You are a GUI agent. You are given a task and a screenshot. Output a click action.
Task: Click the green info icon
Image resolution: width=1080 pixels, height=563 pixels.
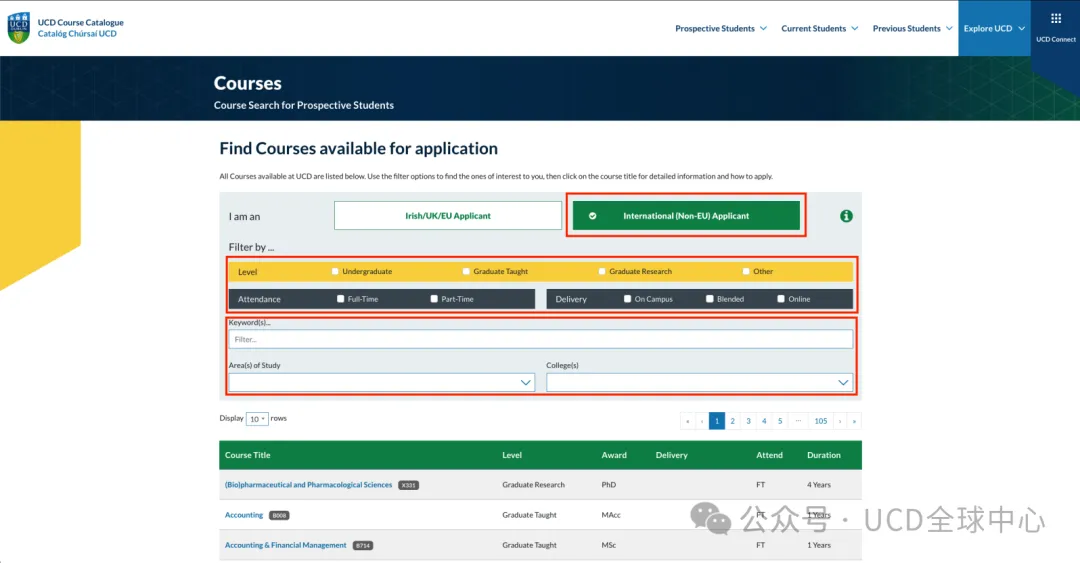point(846,216)
